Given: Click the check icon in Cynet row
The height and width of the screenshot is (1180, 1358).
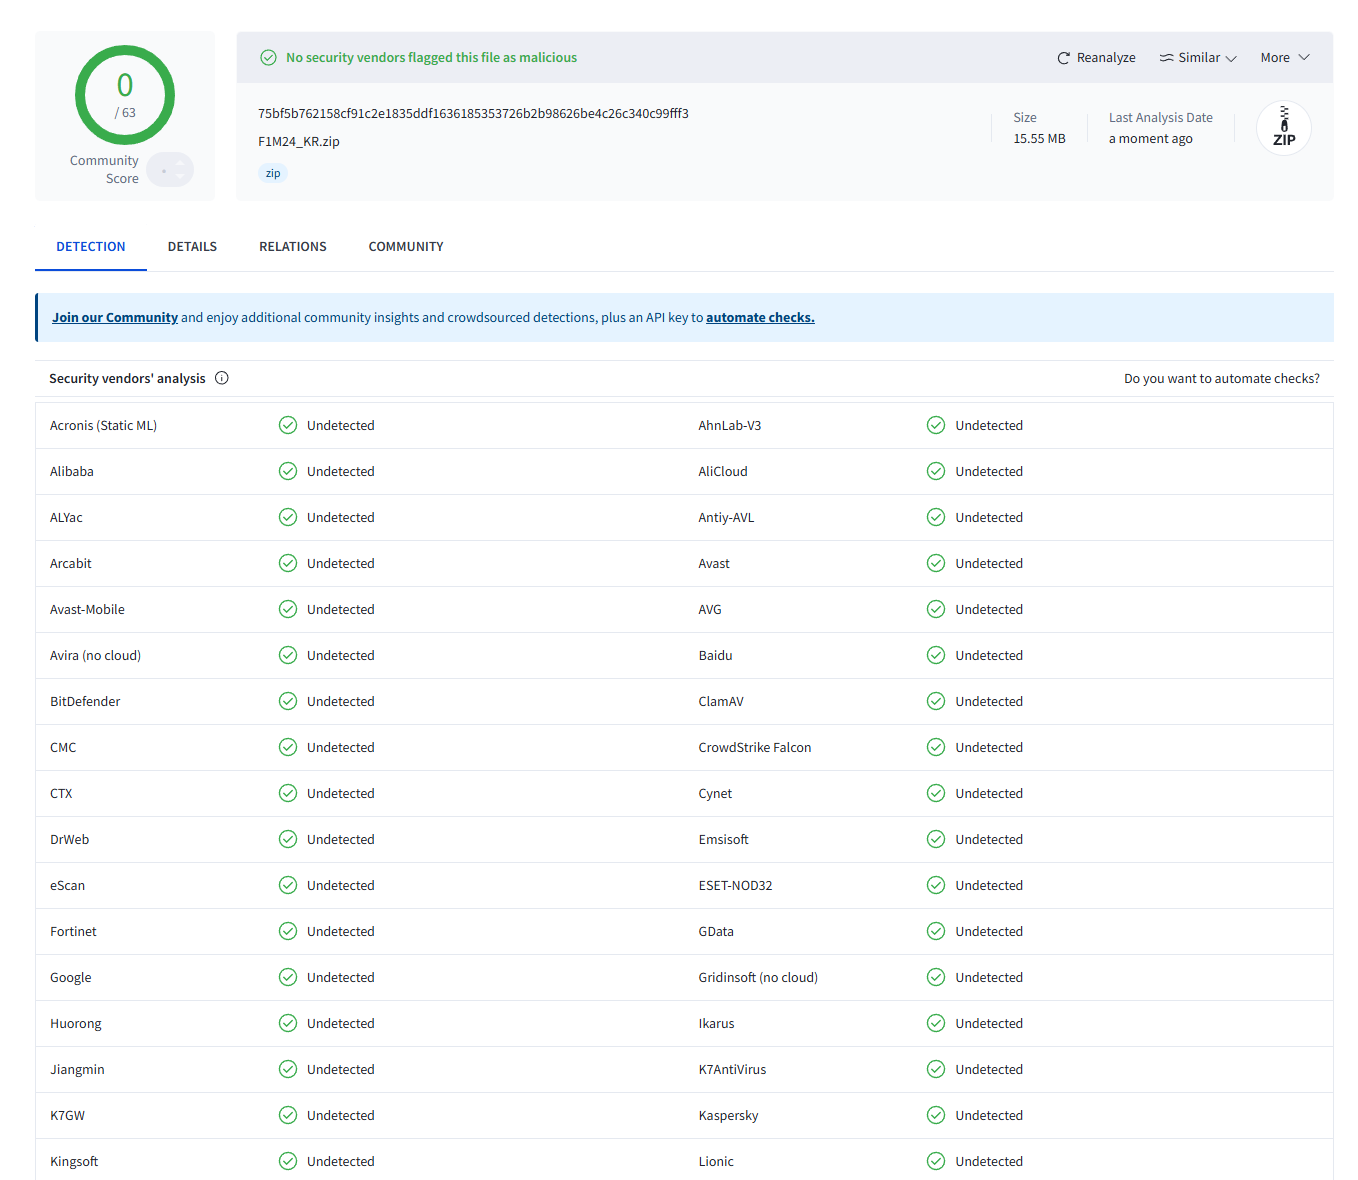Looking at the screenshot, I should [x=936, y=793].
